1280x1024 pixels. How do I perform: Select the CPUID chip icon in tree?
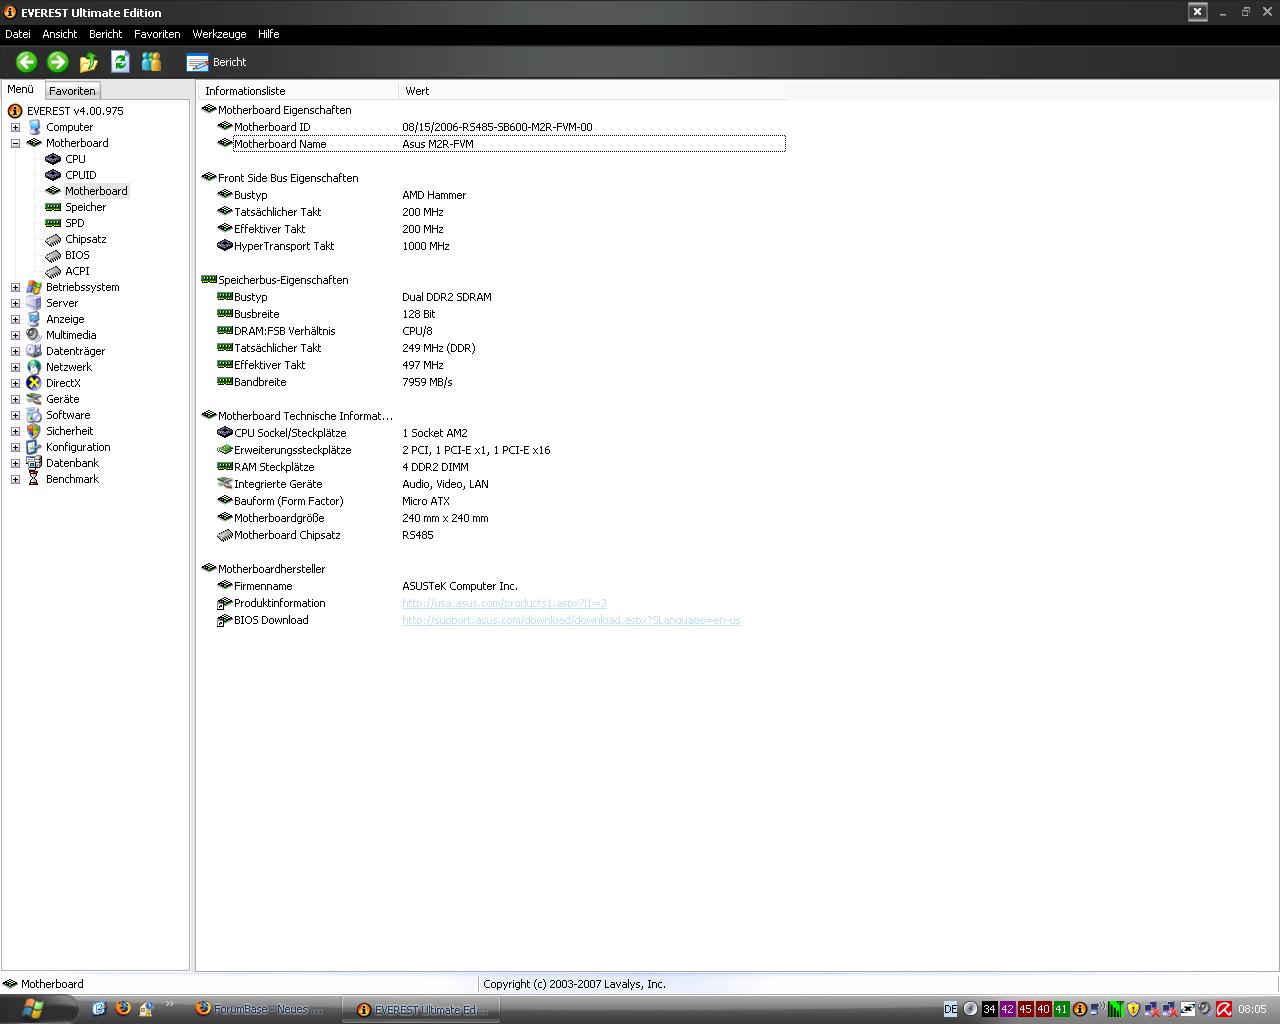[53, 175]
